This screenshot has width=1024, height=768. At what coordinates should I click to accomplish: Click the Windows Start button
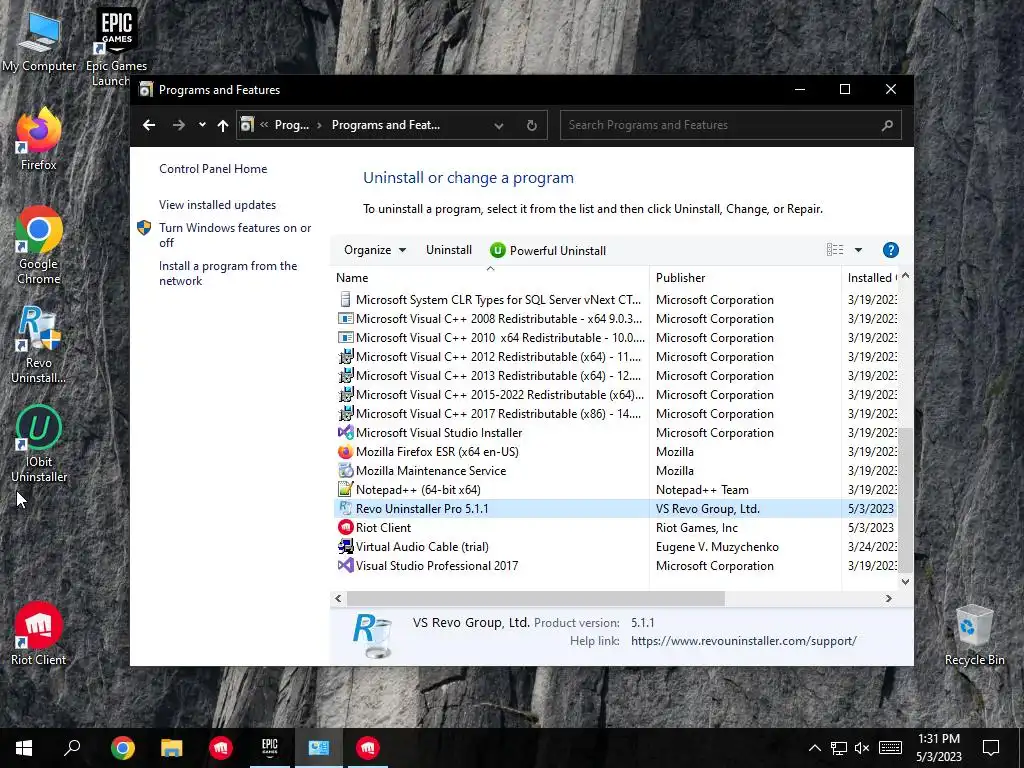[x=24, y=748]
